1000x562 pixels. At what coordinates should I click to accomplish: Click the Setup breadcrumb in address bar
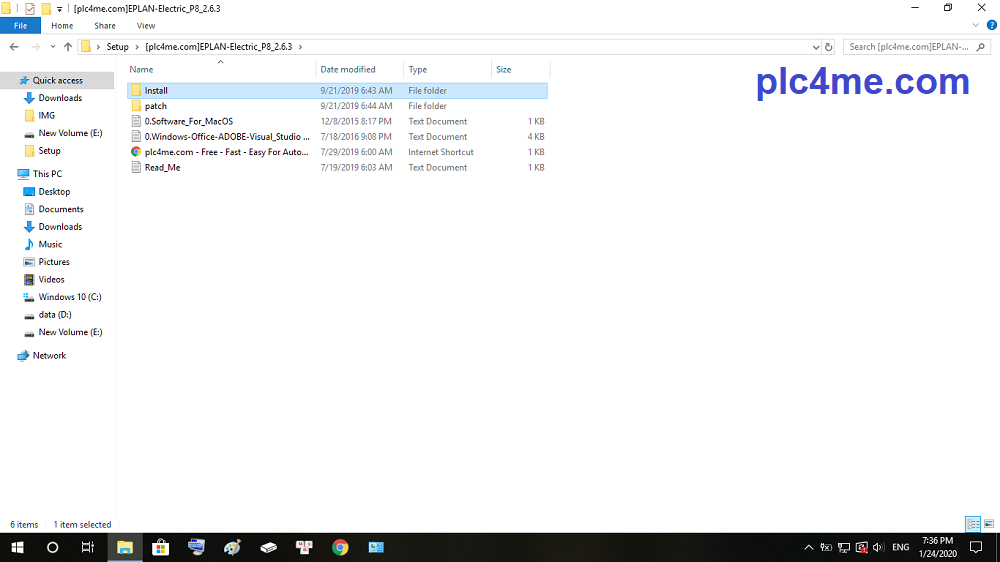click(x=117, y=47)
